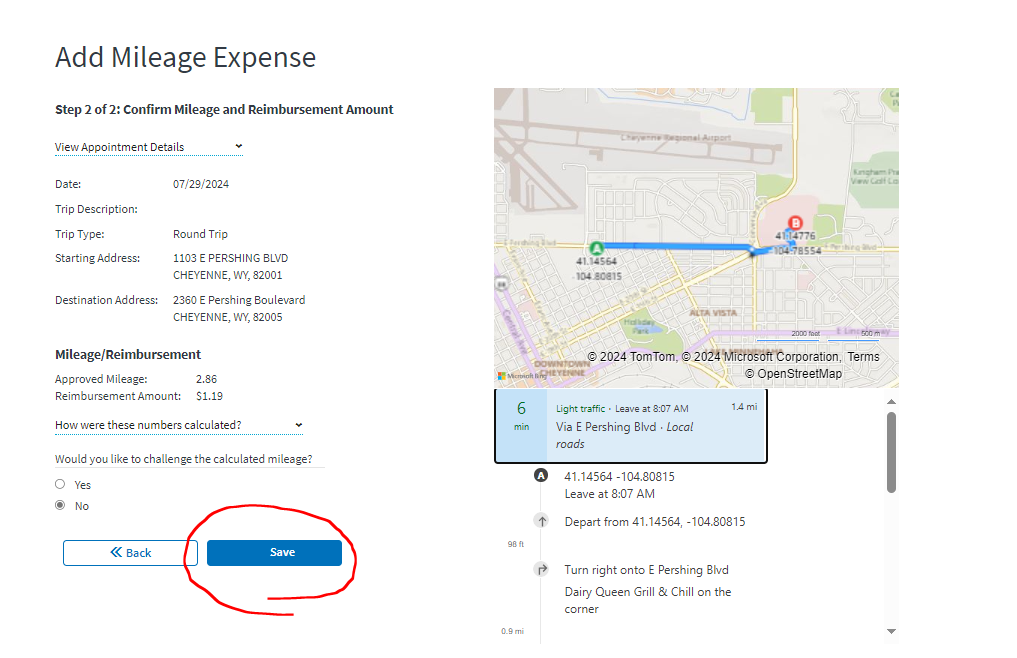The image size is (1017, 658).
Task: Click the green A start marker on map
Action: pyautogui.click(x=597, y=247)
